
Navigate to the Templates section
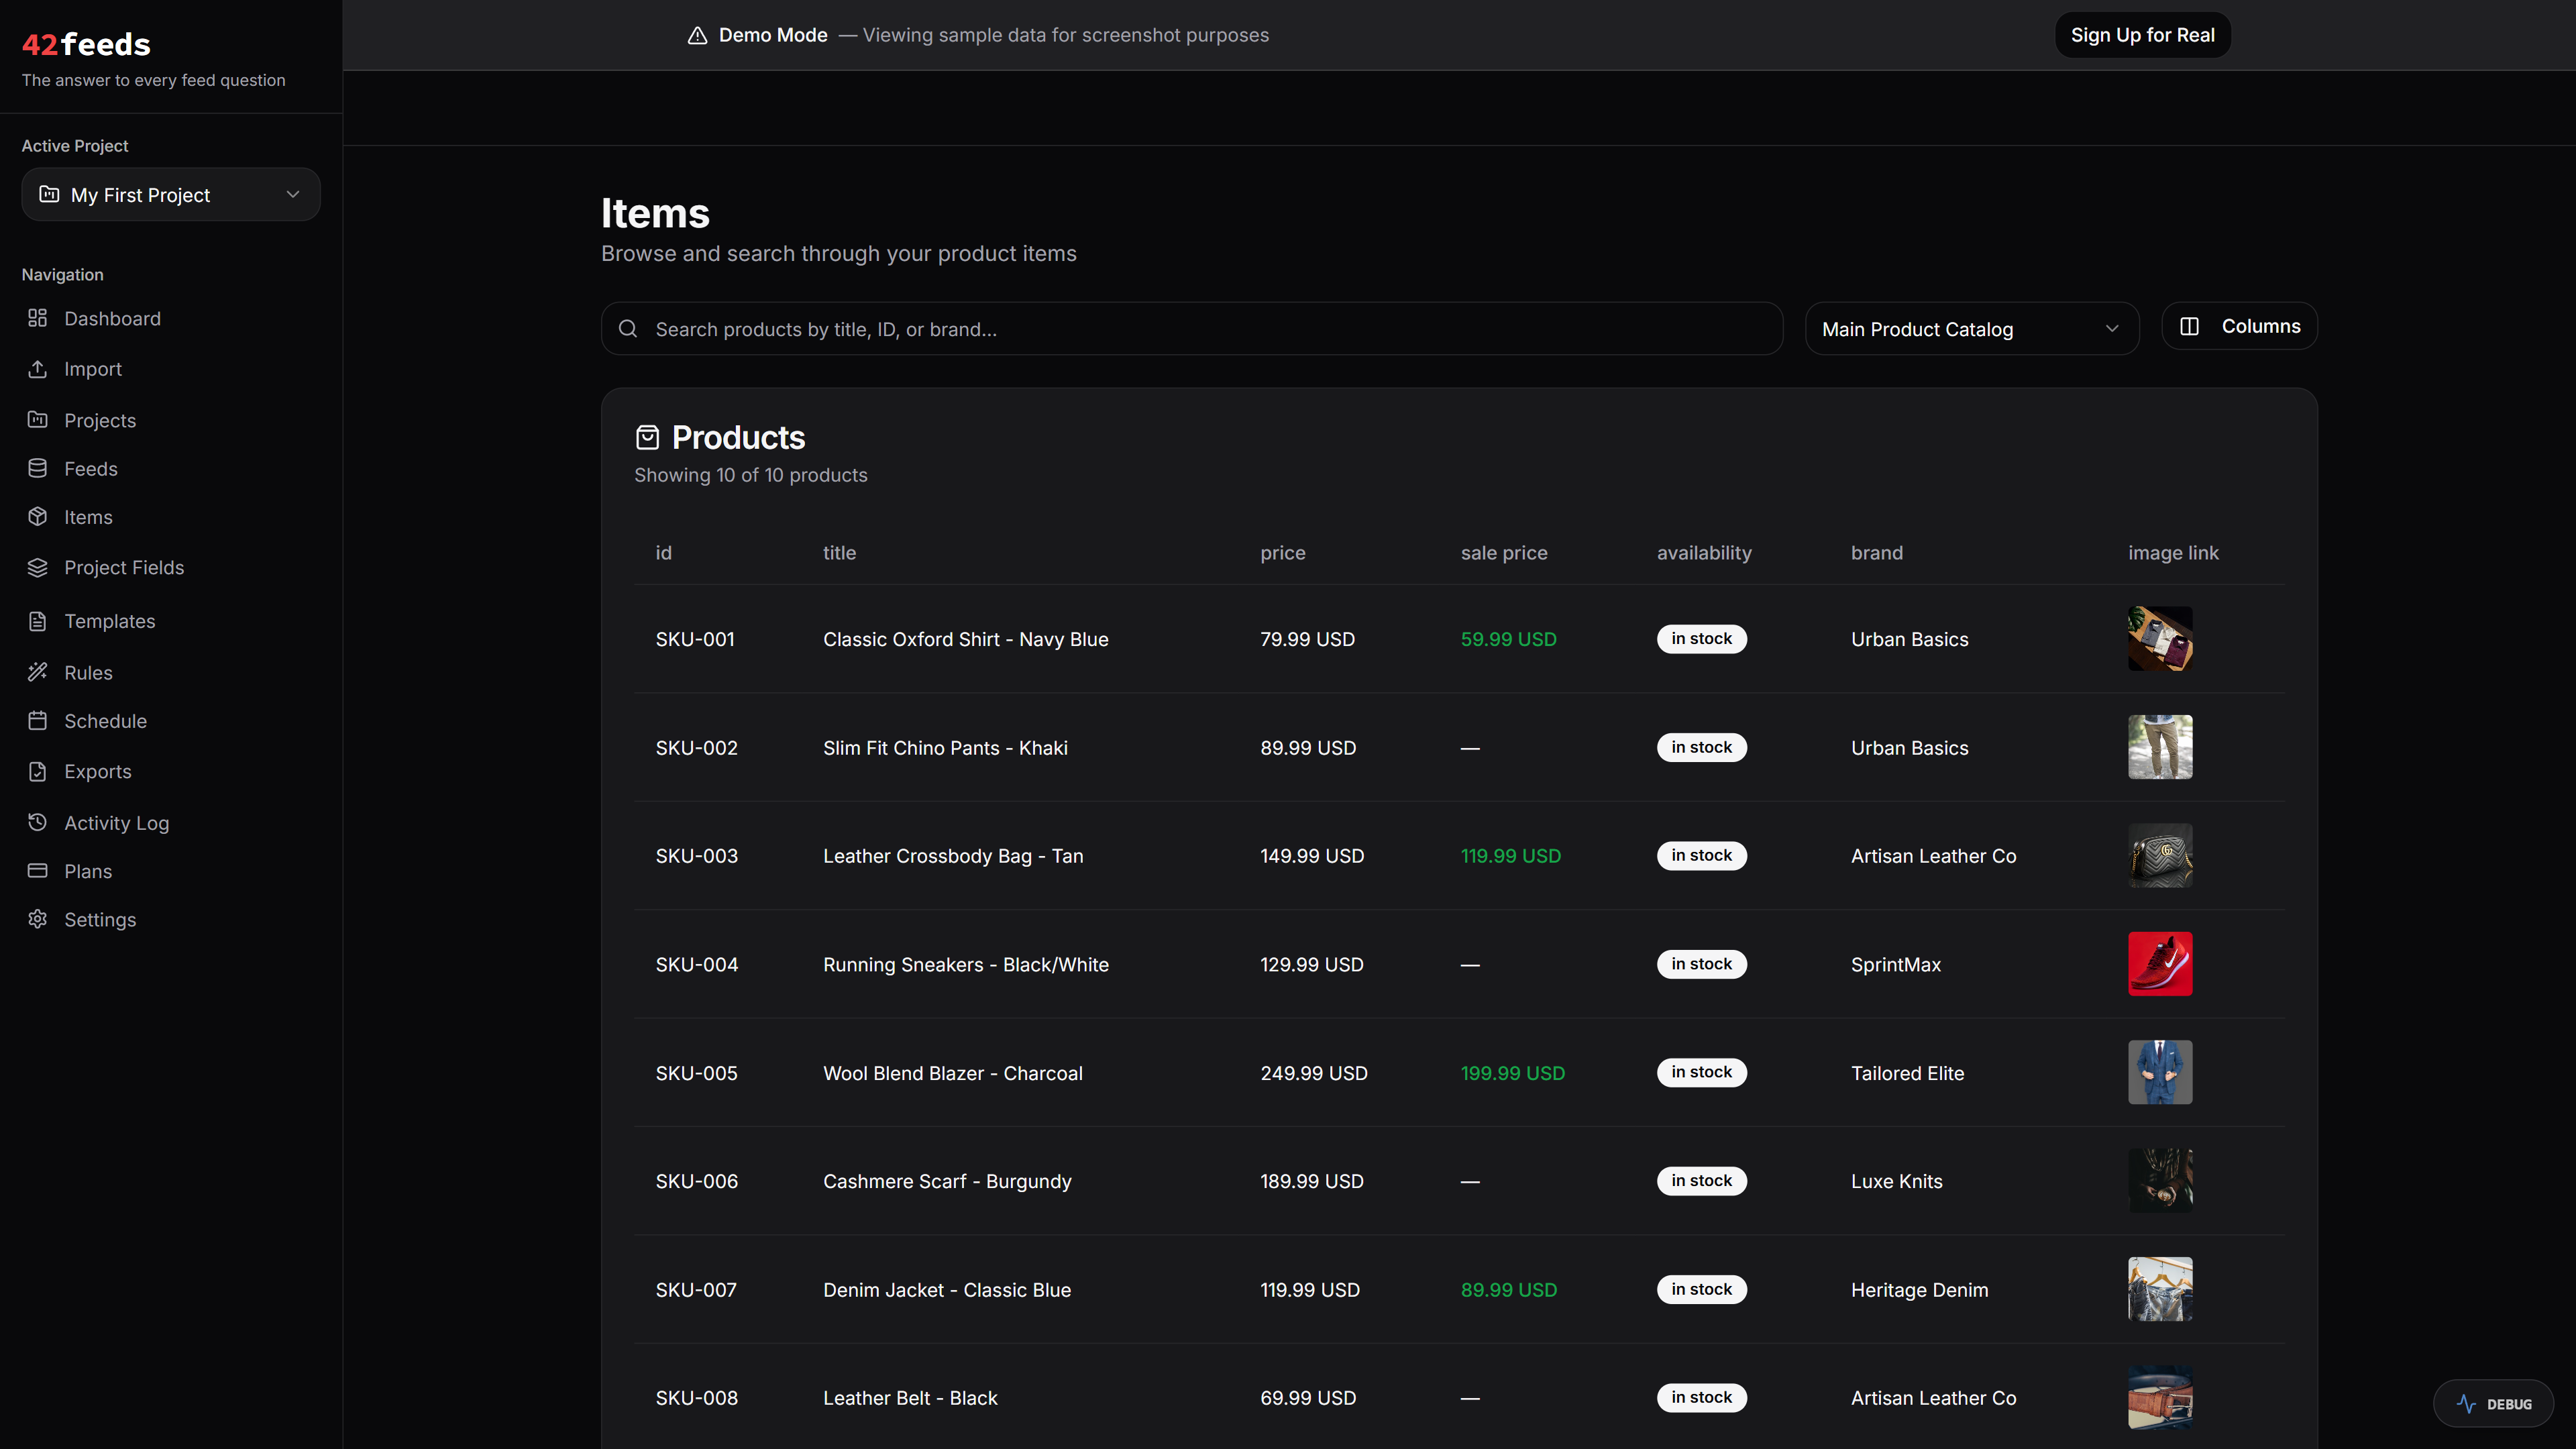(109, 620)
